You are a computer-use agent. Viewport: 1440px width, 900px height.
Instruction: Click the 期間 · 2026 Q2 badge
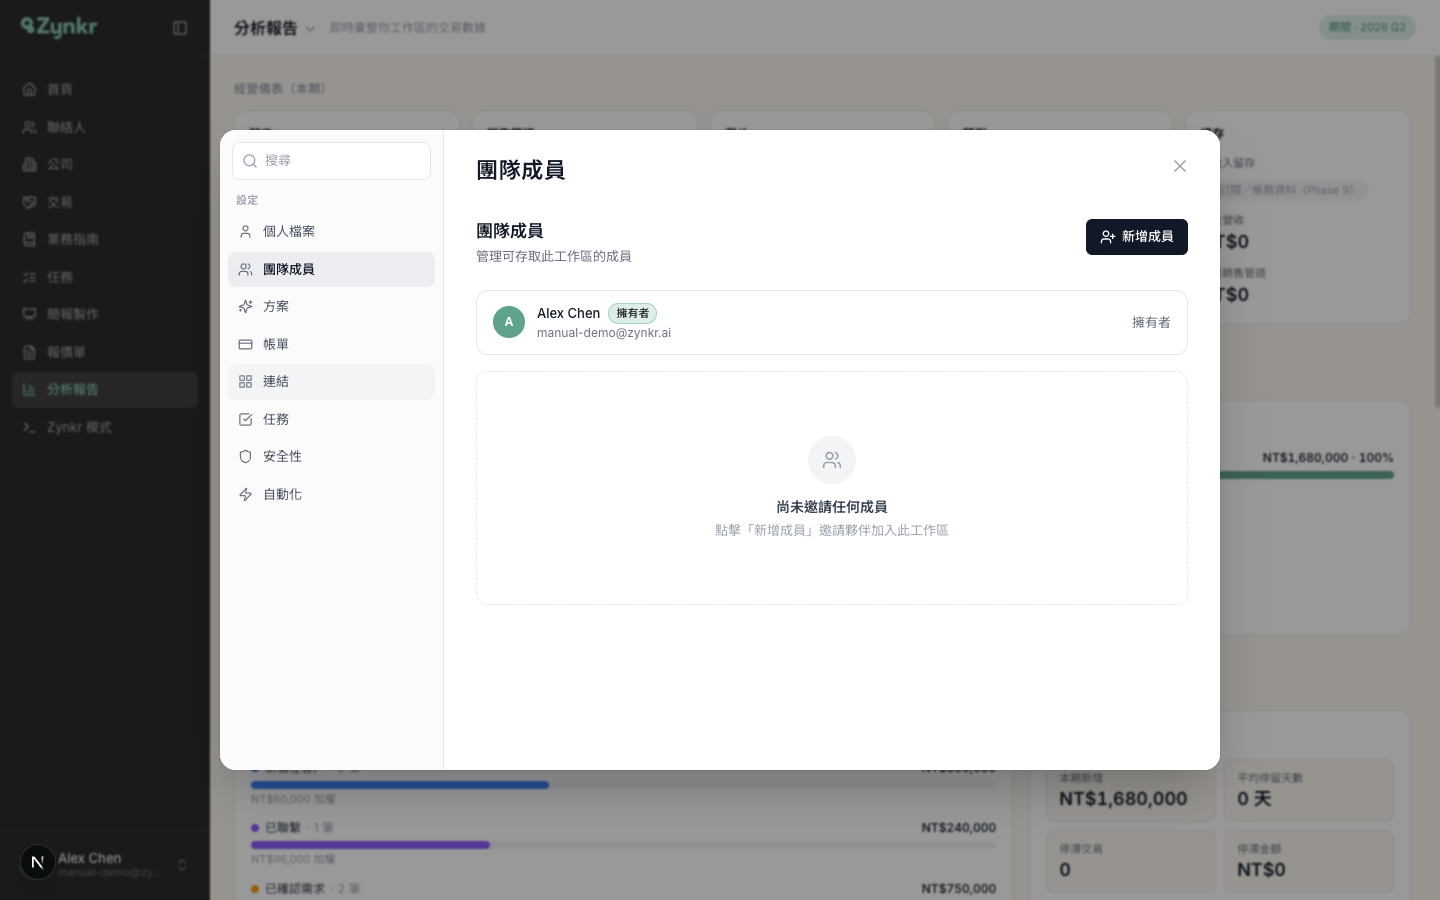tap(1367, 27)
